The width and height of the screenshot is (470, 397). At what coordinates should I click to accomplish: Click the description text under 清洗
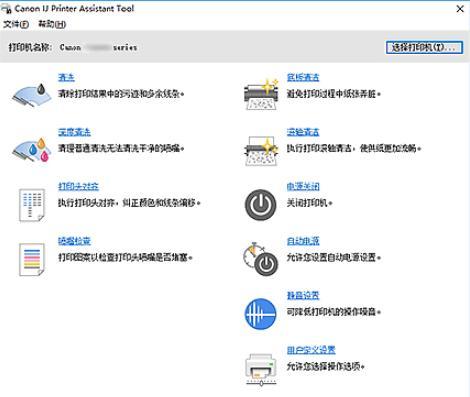[121, 94]
